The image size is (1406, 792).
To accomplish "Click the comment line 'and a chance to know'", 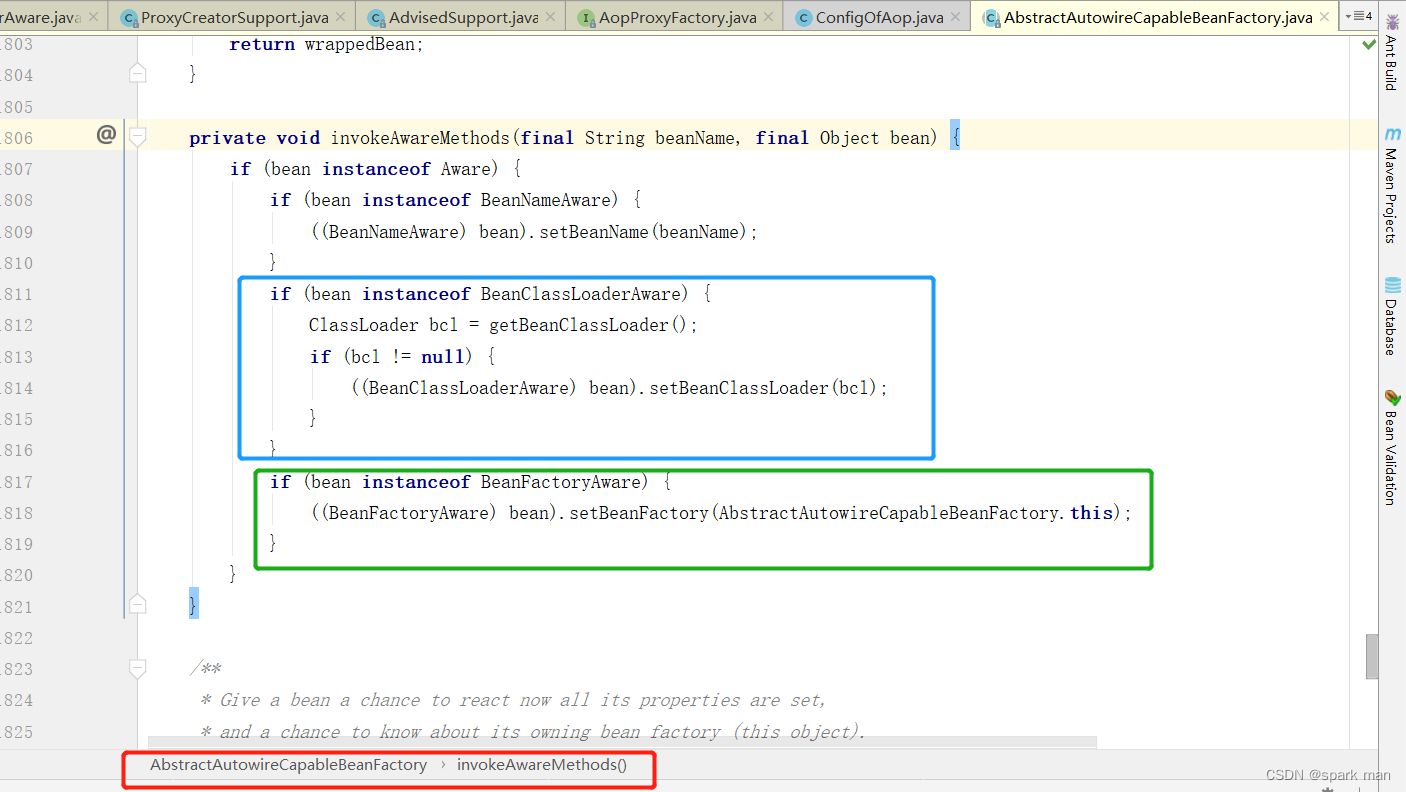I will [533, 732].
